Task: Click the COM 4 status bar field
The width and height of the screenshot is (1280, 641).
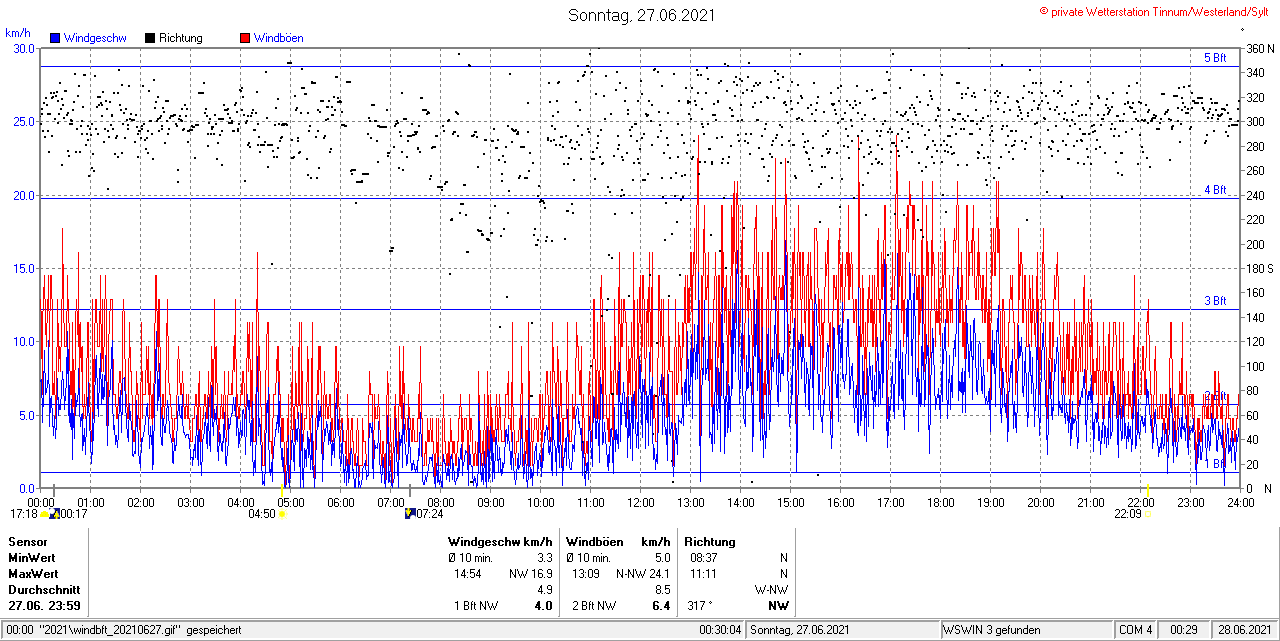Action: [x=1137, y=630]
